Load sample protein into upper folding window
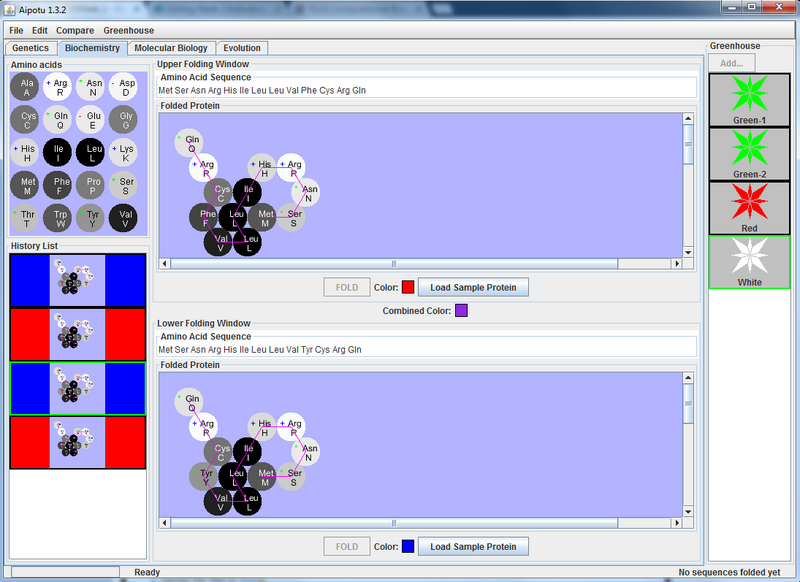 tap(473, 286)
